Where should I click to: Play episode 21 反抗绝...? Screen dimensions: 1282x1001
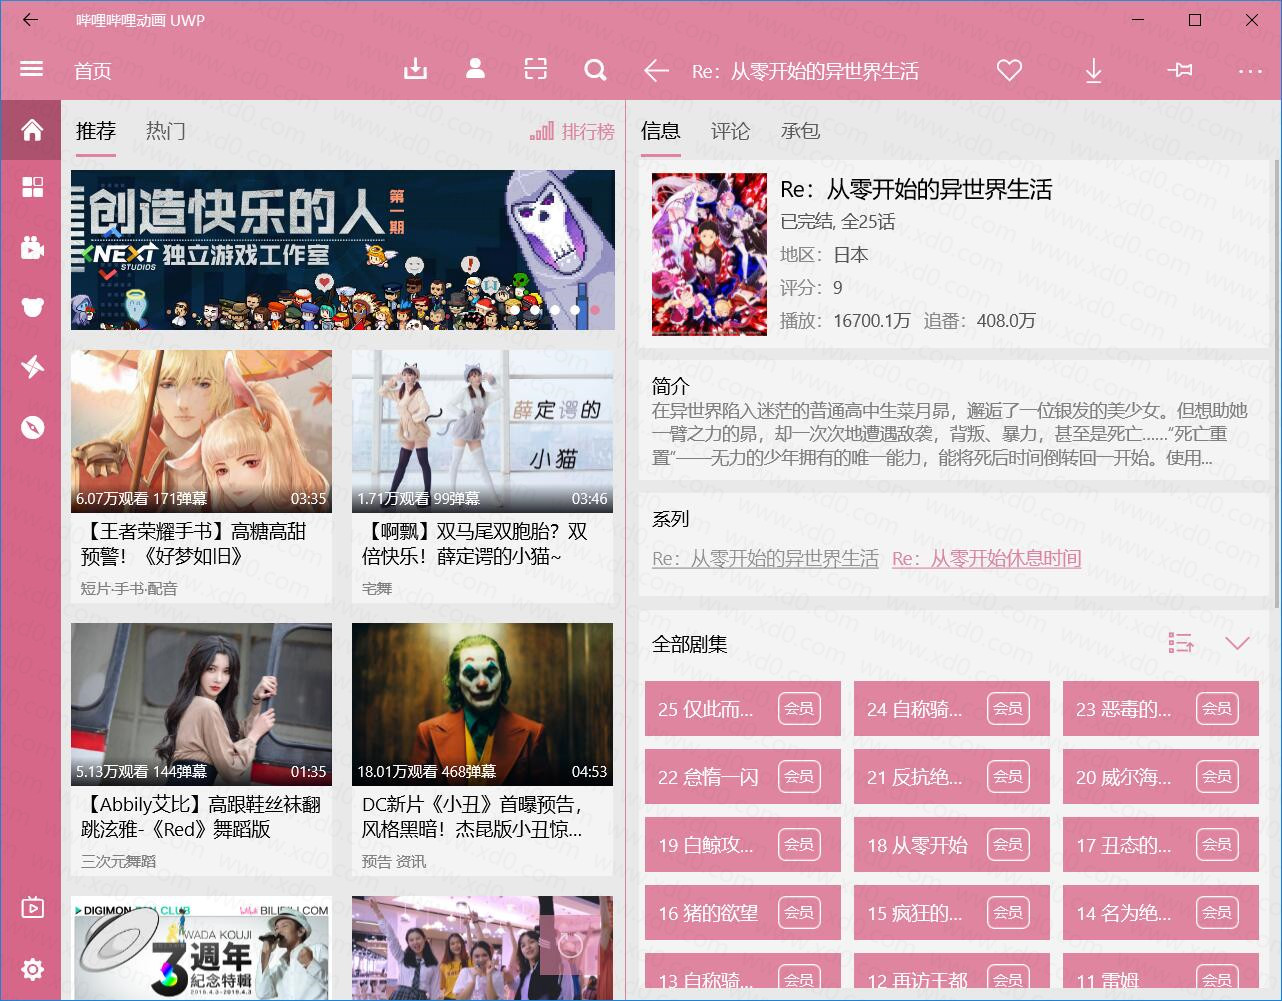click(952, 777)
